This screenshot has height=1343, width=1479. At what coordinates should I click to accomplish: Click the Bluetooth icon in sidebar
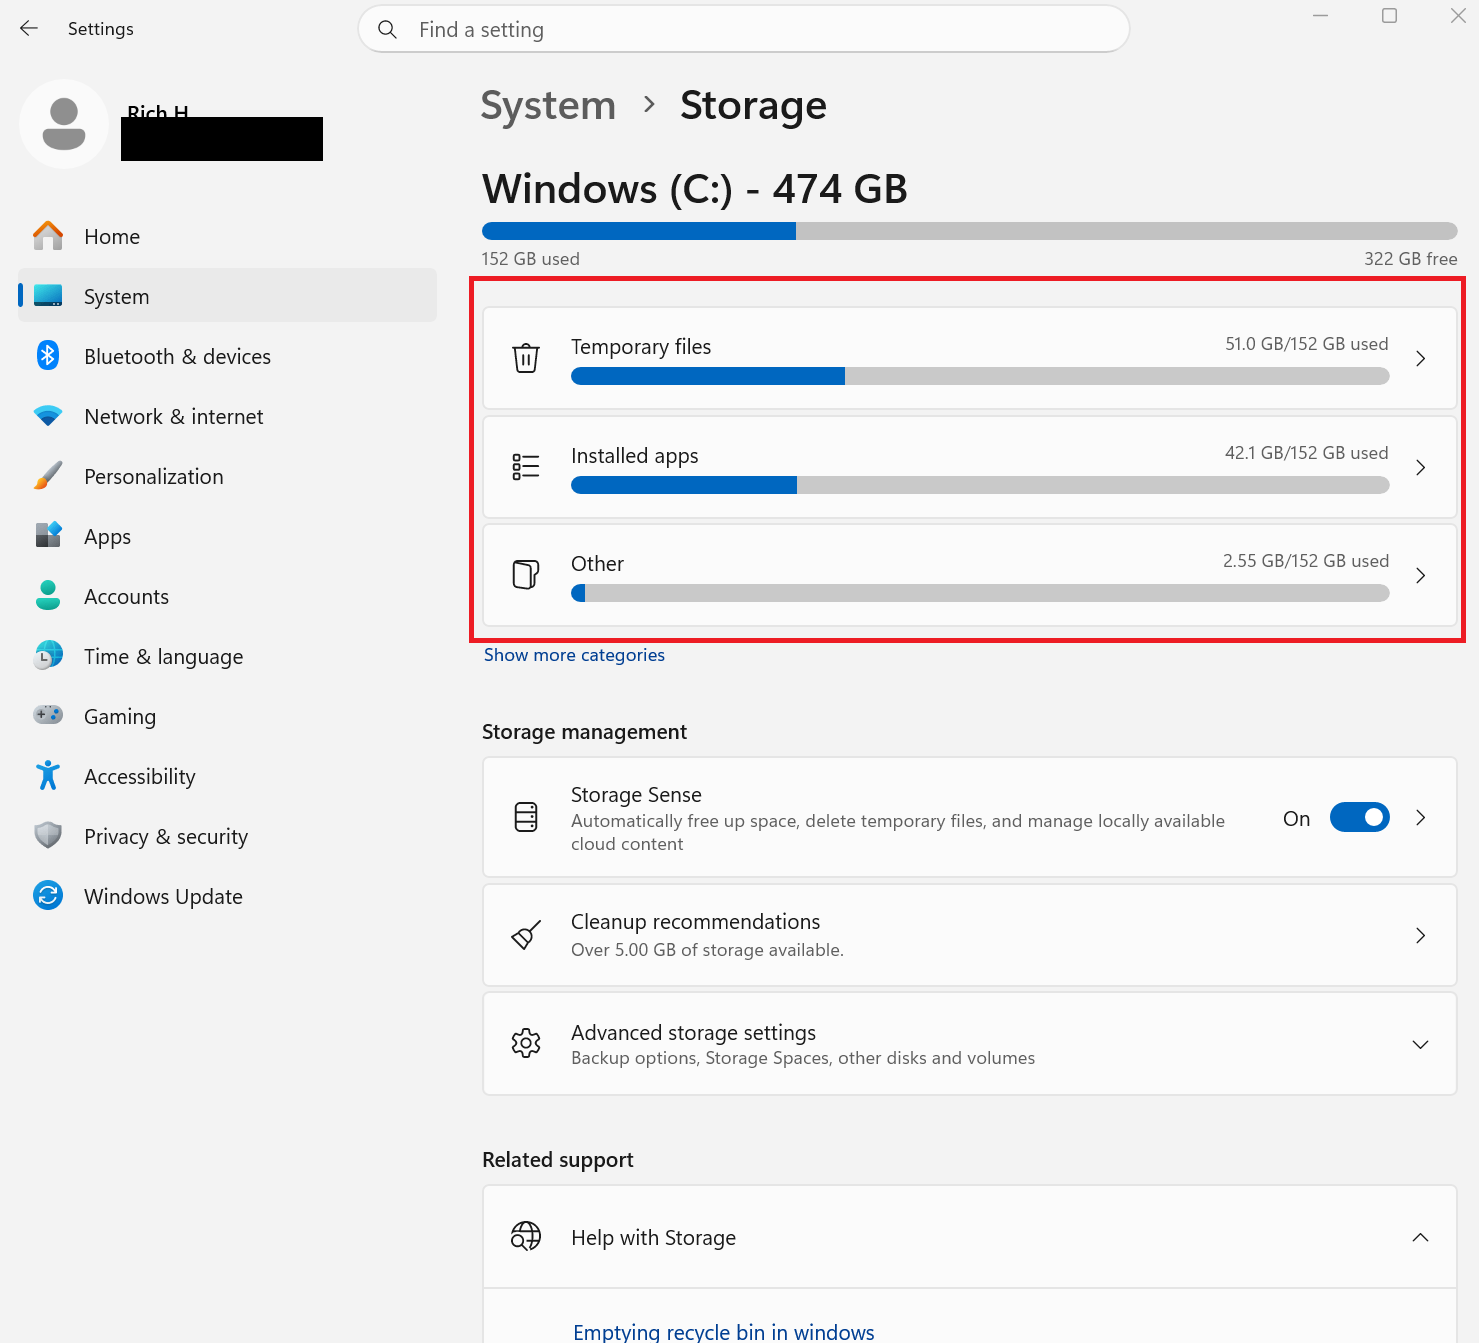coord(48,356)
